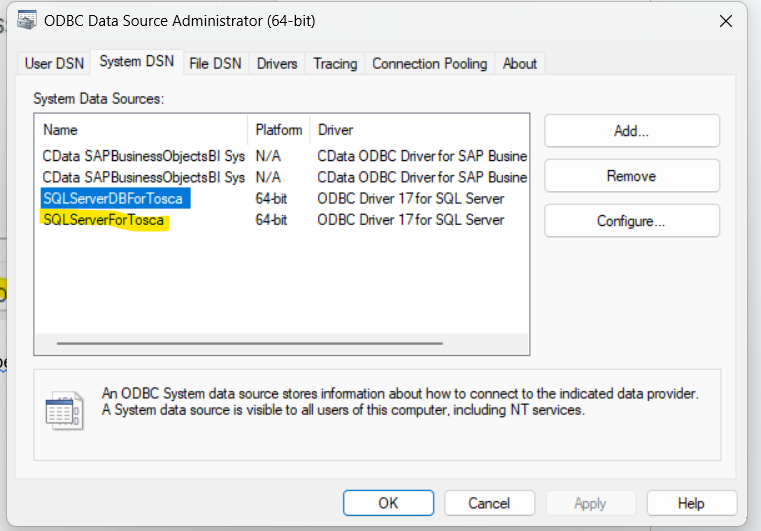Viewport: 761px width, 531px height.
Task: Click the horizontal scrollbar in the list
Action: point(250,343)
